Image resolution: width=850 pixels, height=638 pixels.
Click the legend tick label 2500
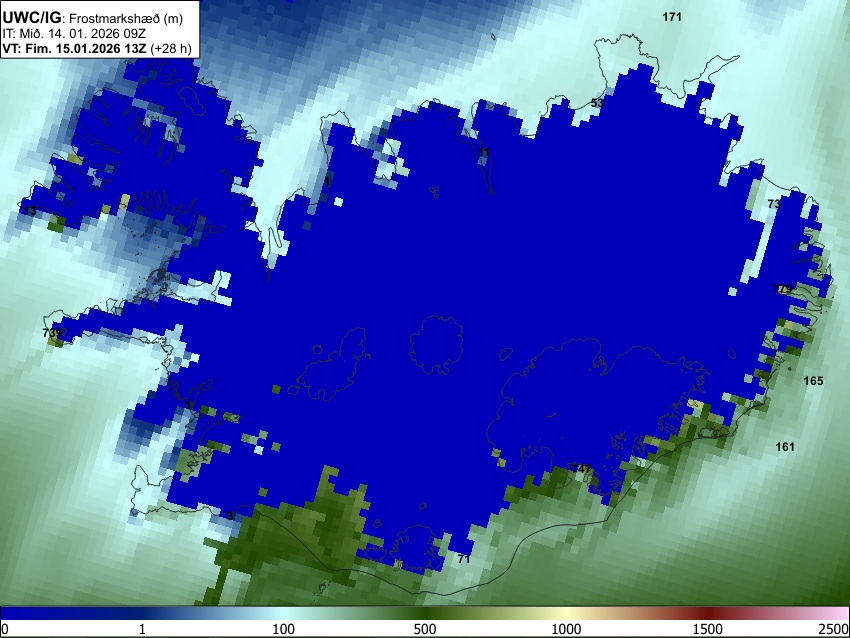[x=834, y=629]
